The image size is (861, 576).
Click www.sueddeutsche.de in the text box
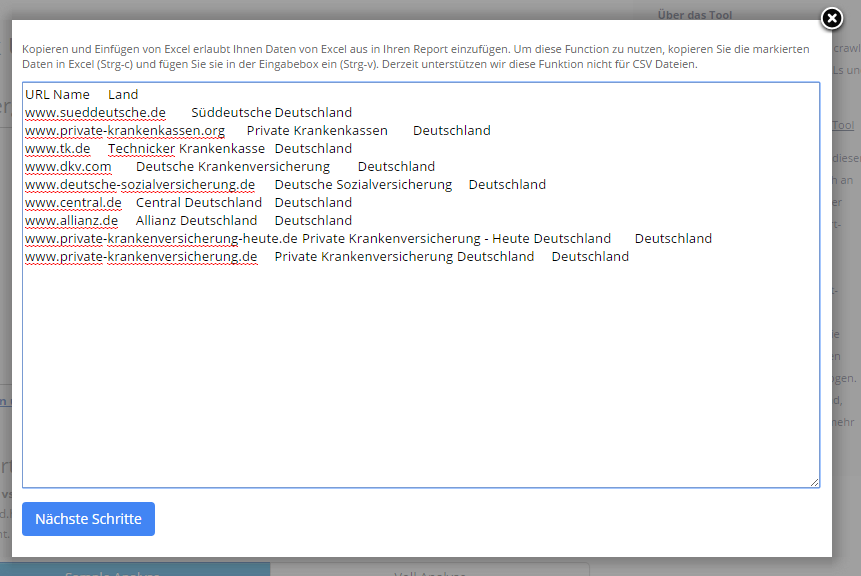[x=95, y=113]
